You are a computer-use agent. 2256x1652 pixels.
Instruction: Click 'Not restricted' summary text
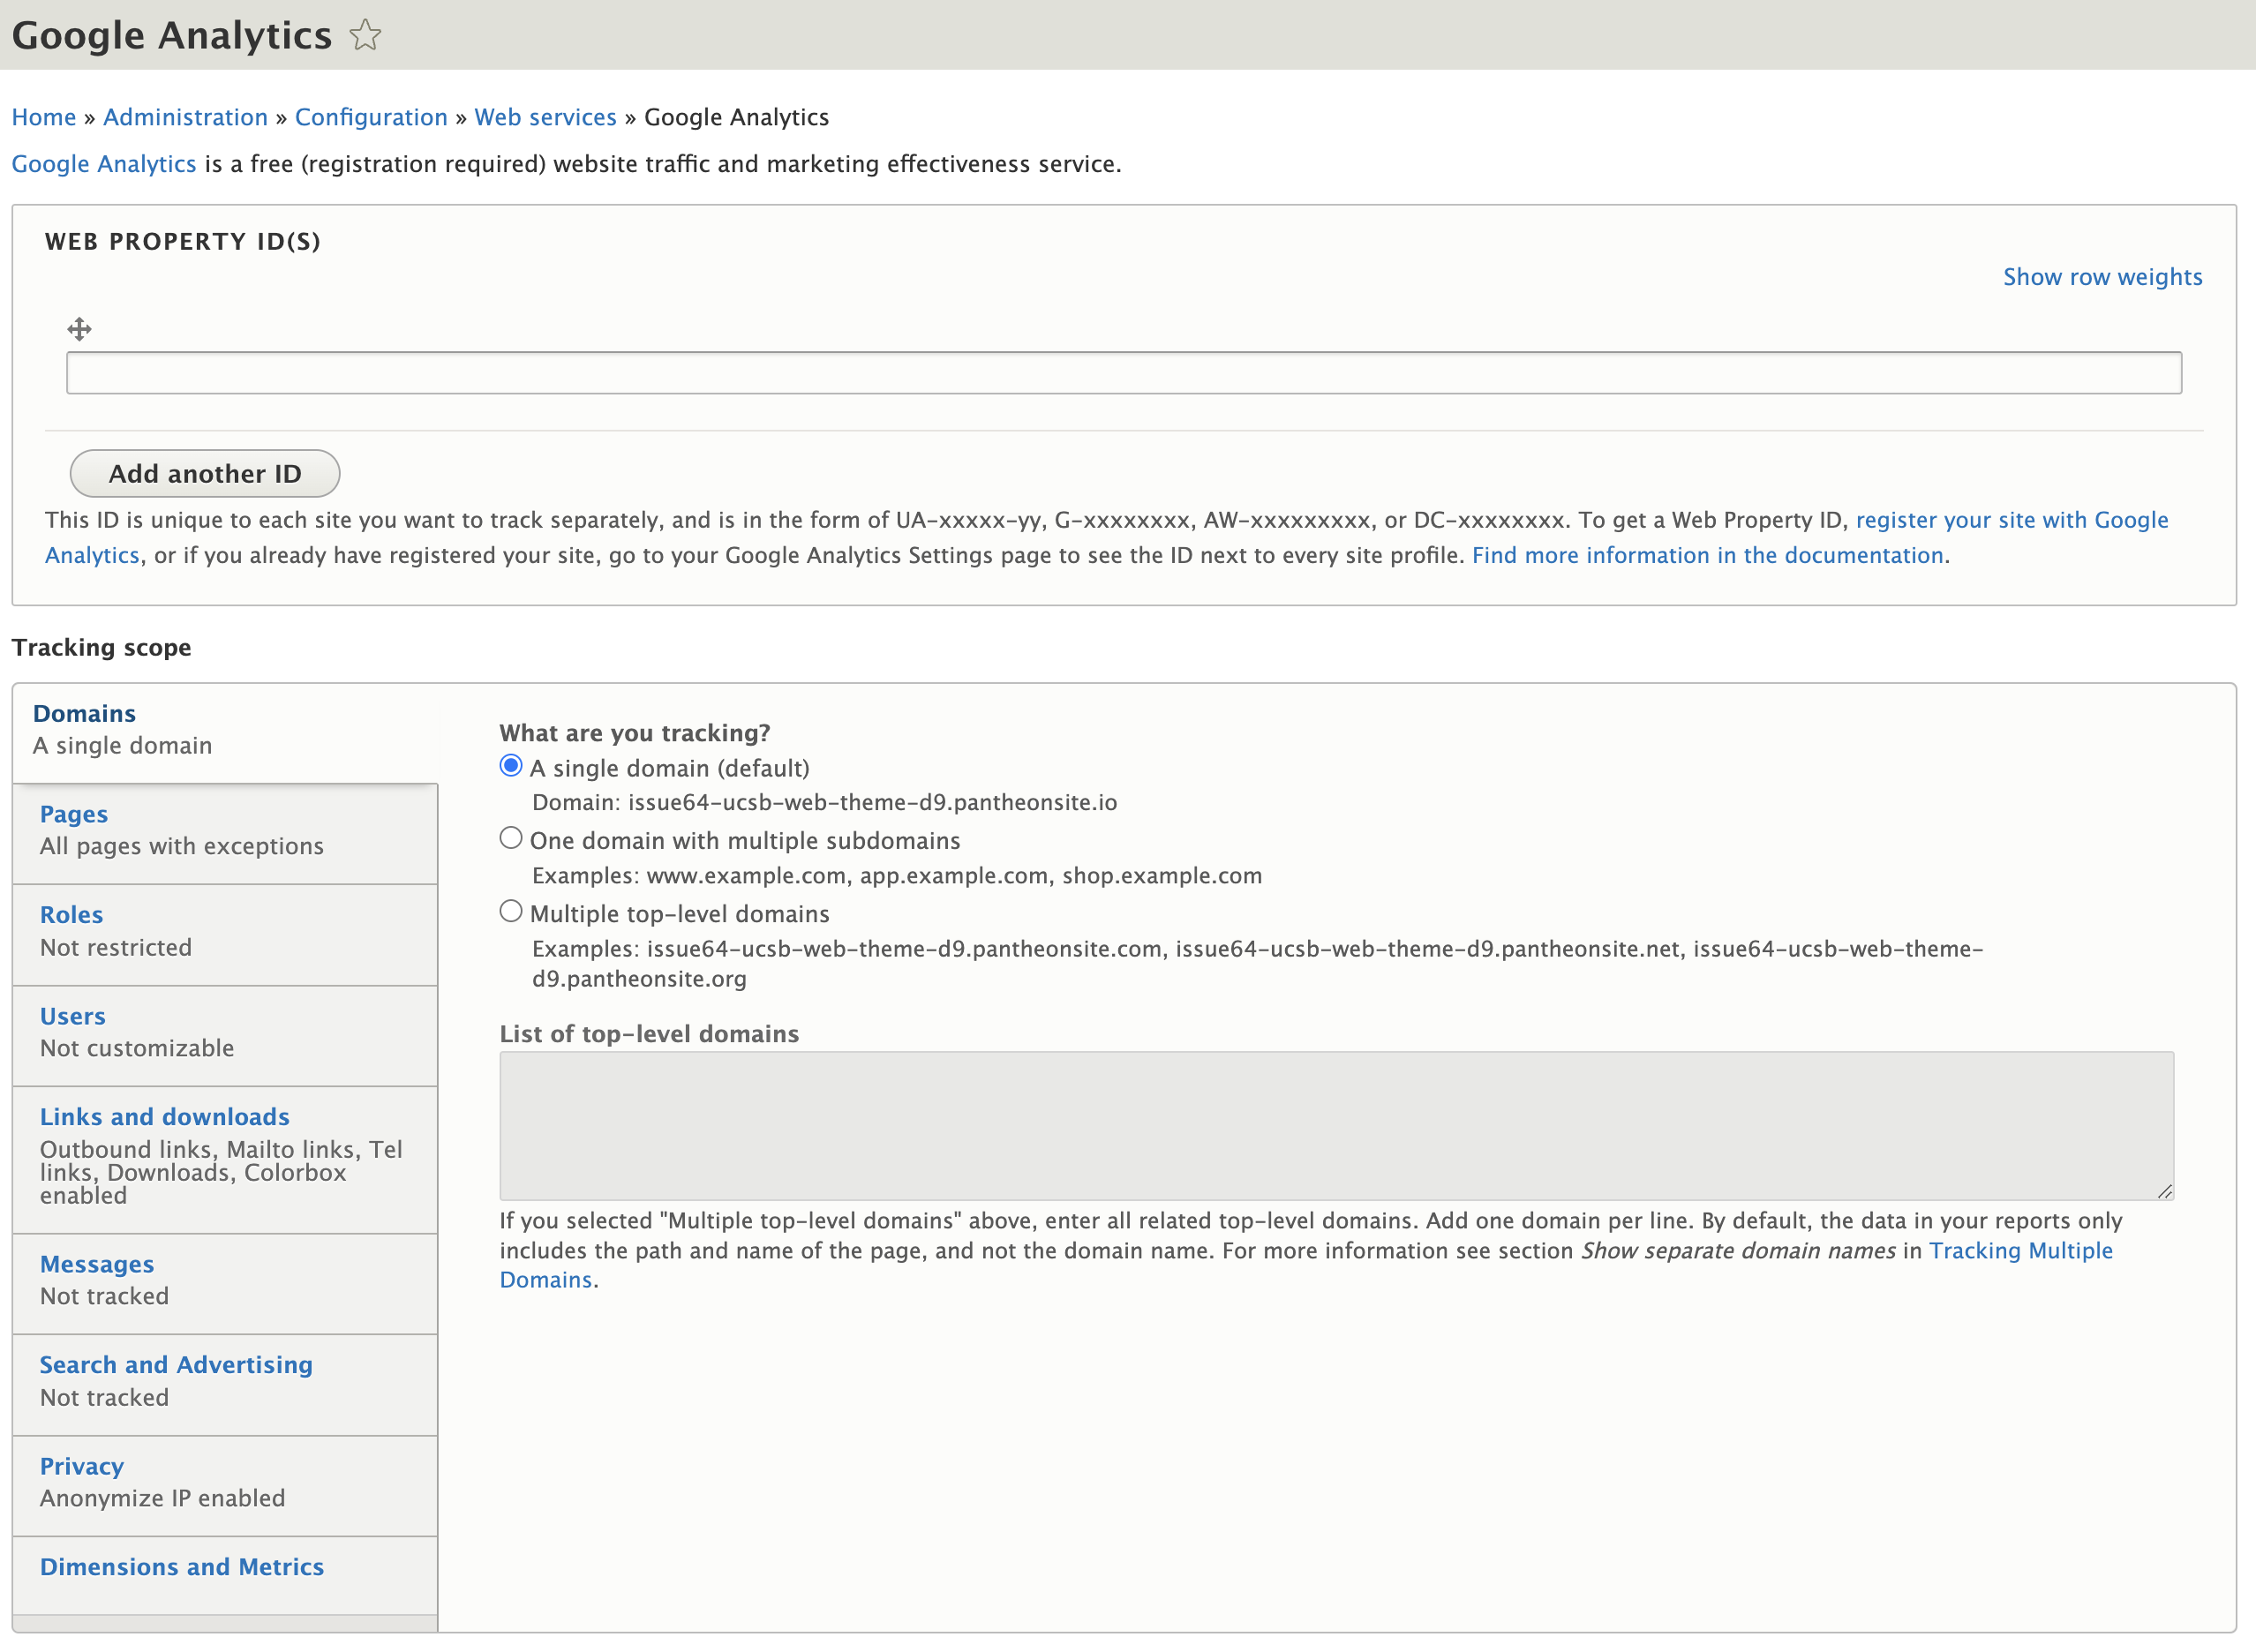tap(116, 947)
